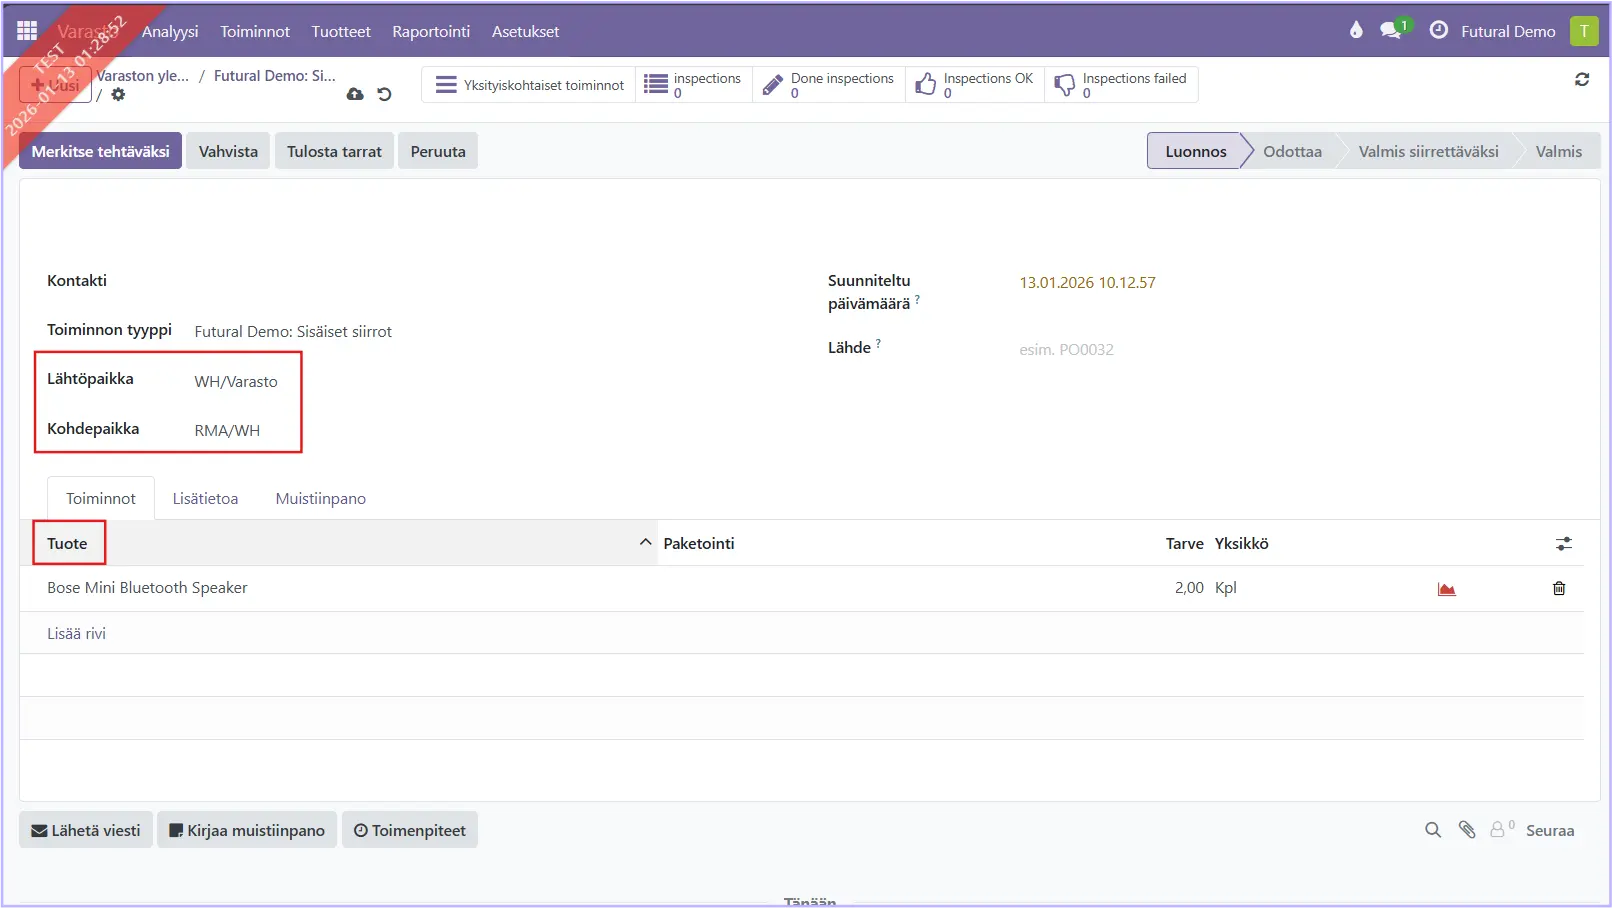Click the paperclip attachments icon

[1467, 830]
